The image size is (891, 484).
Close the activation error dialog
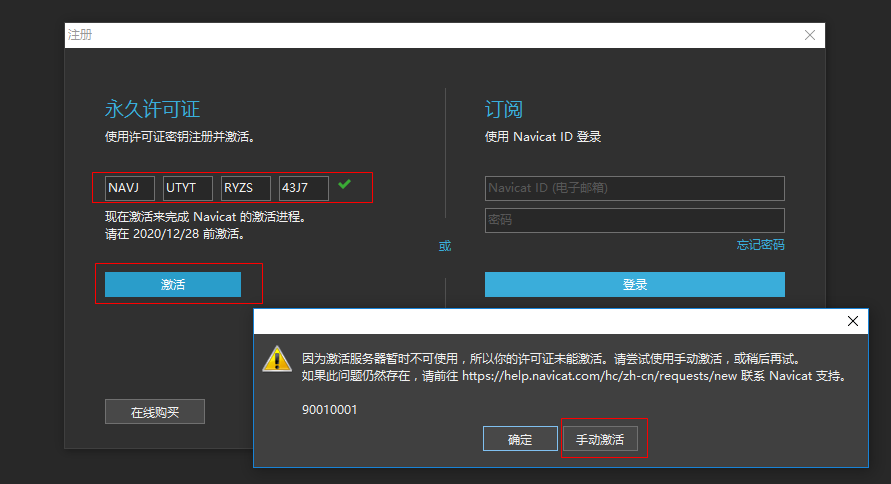click(852, 321)
